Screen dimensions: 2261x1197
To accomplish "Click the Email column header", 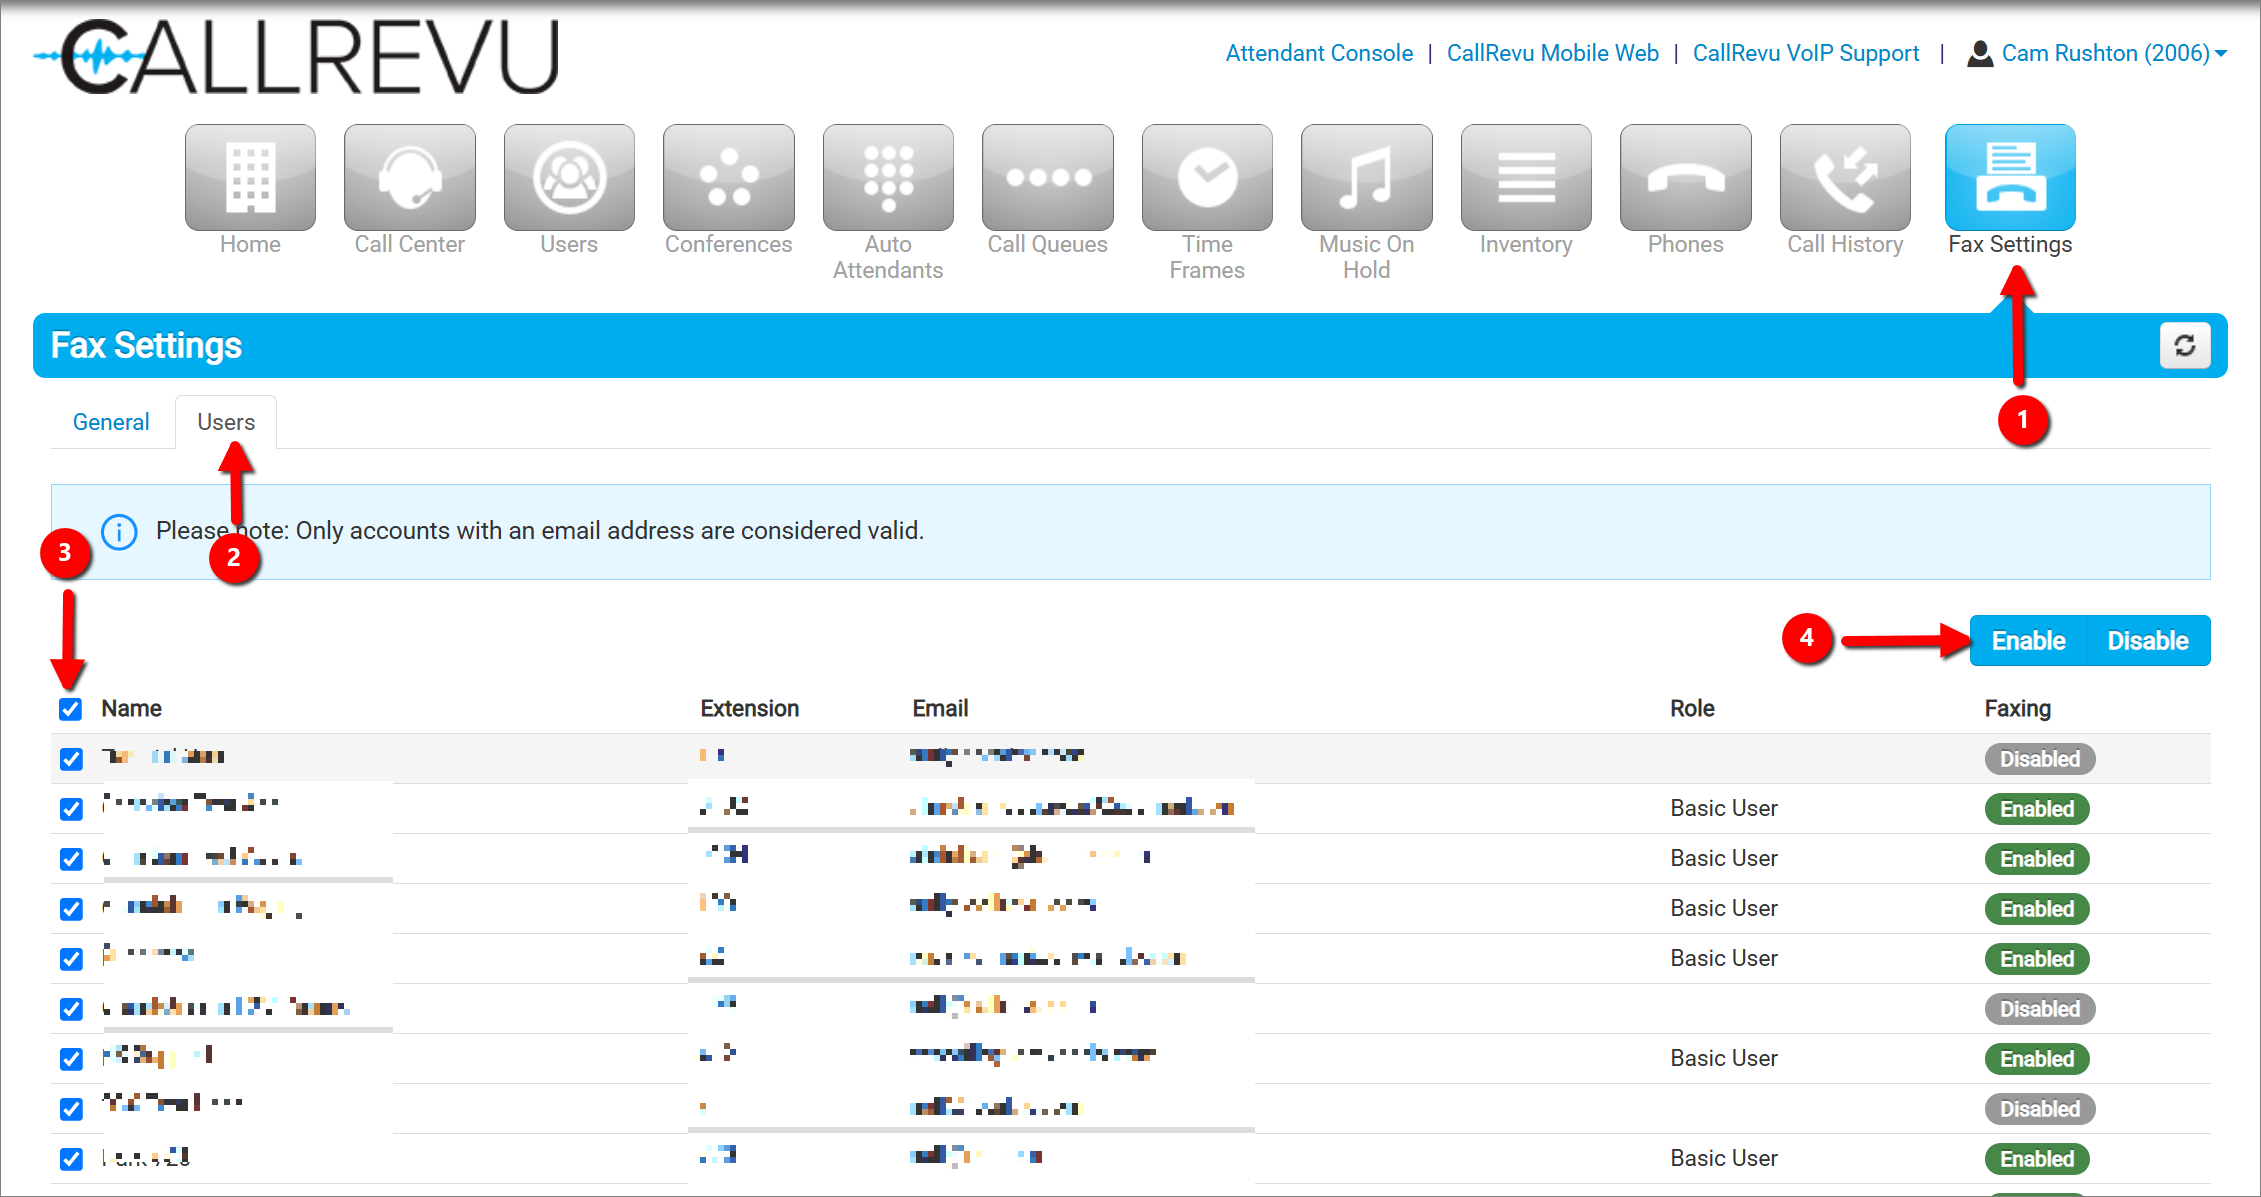I will (x=940, y=709).
